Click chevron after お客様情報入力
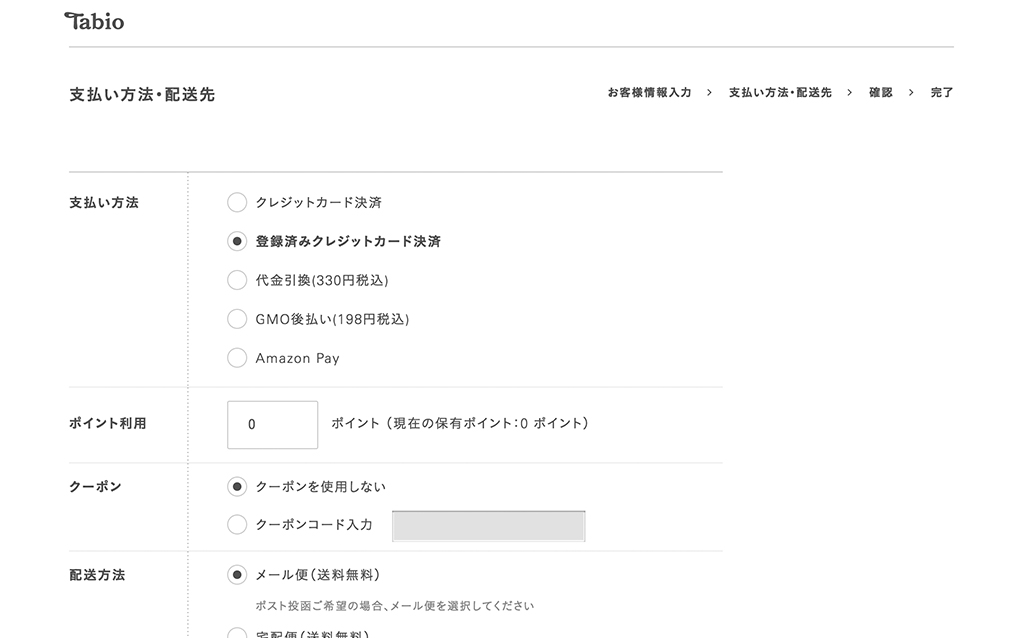1024x638 pixels. pyautogui.click(x=710, y=93)
